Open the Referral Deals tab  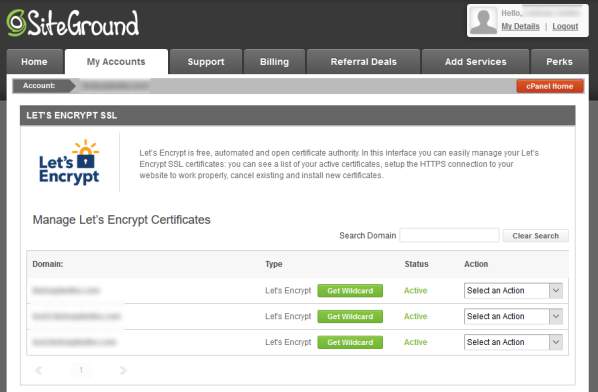pyautogui.click(x=363, y=62)
